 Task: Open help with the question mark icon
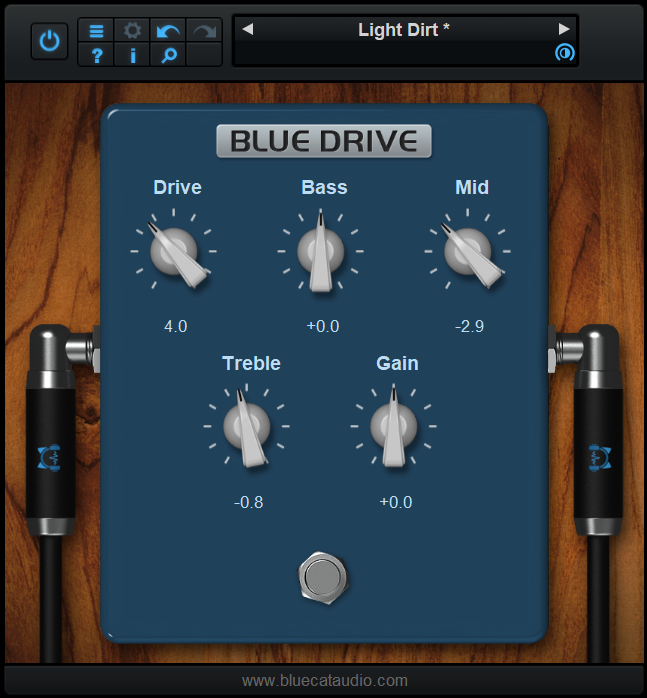(96, 55)
